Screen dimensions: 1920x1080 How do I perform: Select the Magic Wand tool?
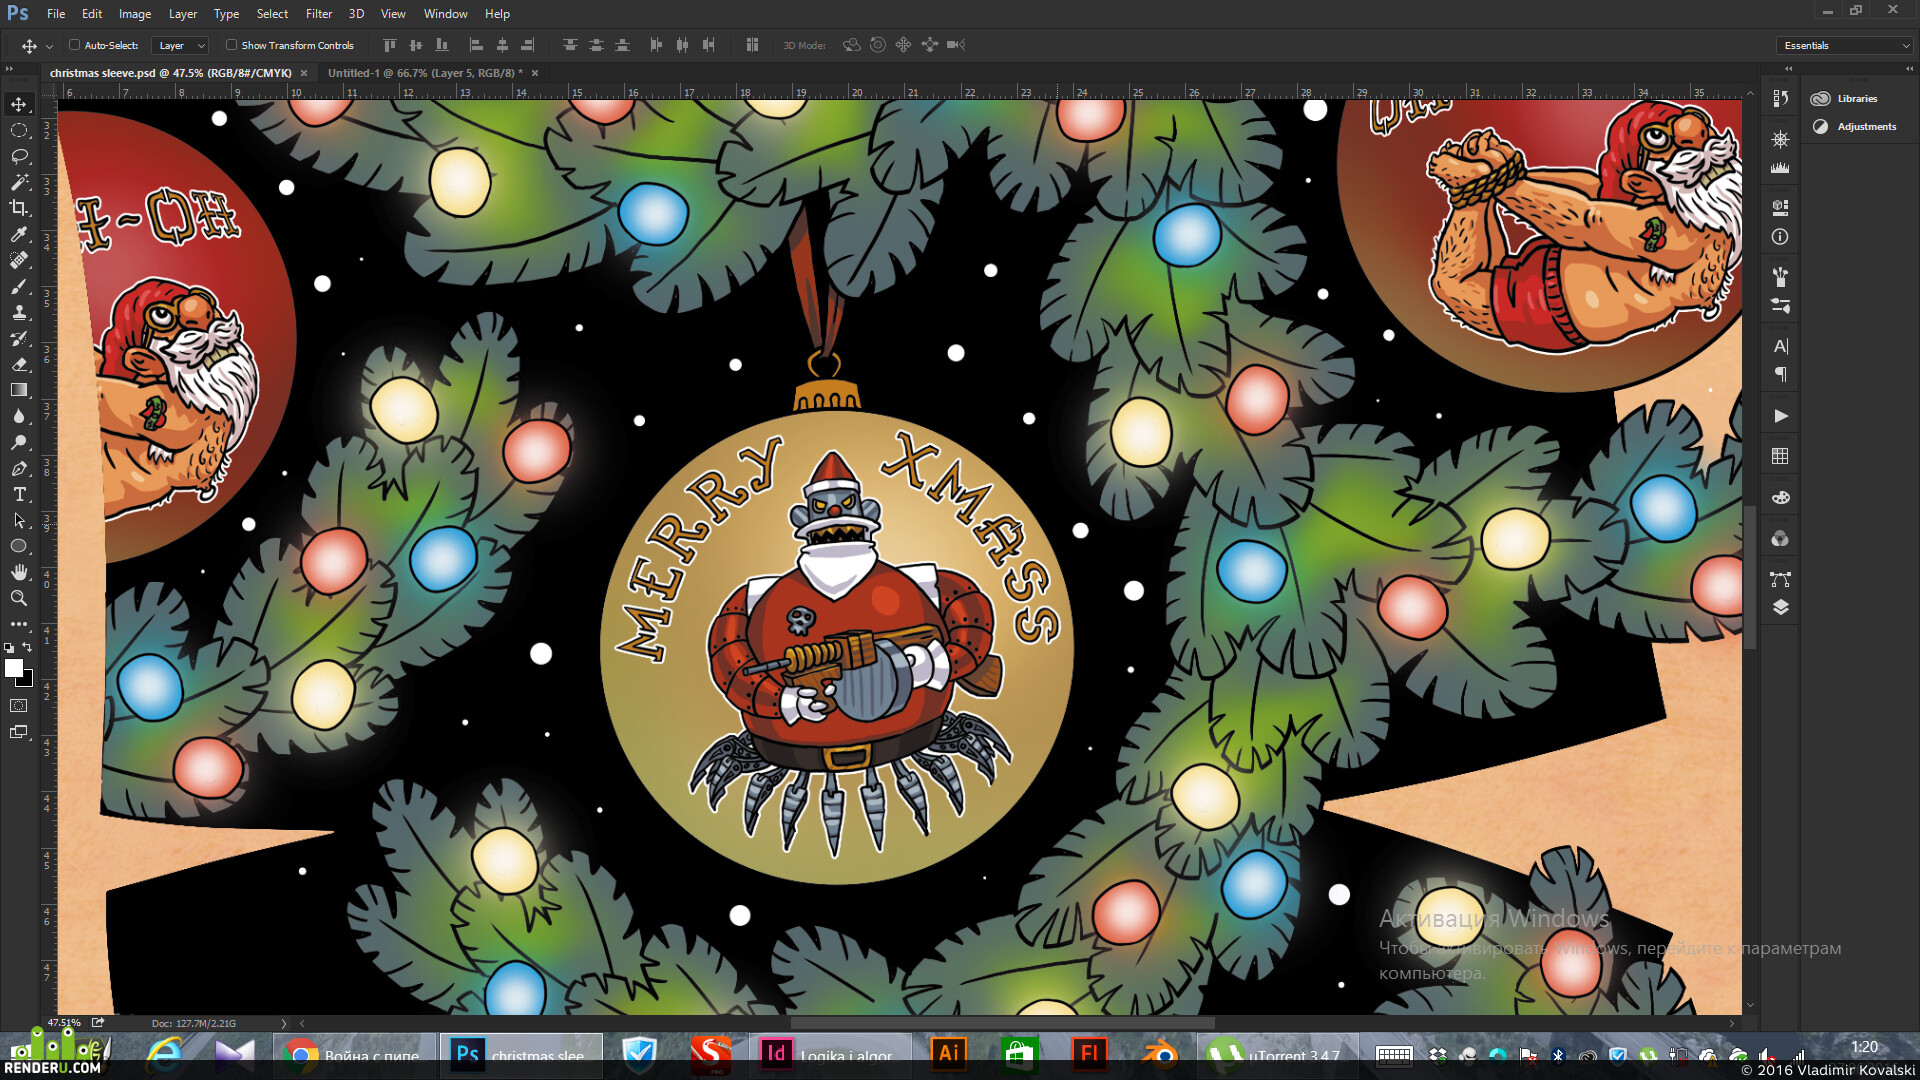click(x=19, y=182)
